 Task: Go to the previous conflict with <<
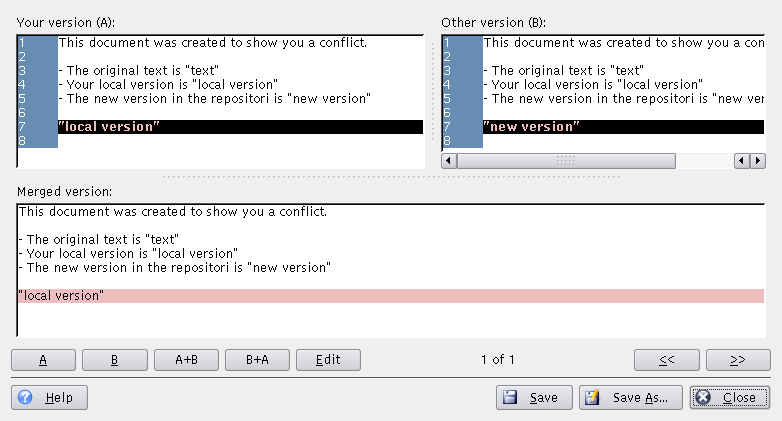(667, 360)
